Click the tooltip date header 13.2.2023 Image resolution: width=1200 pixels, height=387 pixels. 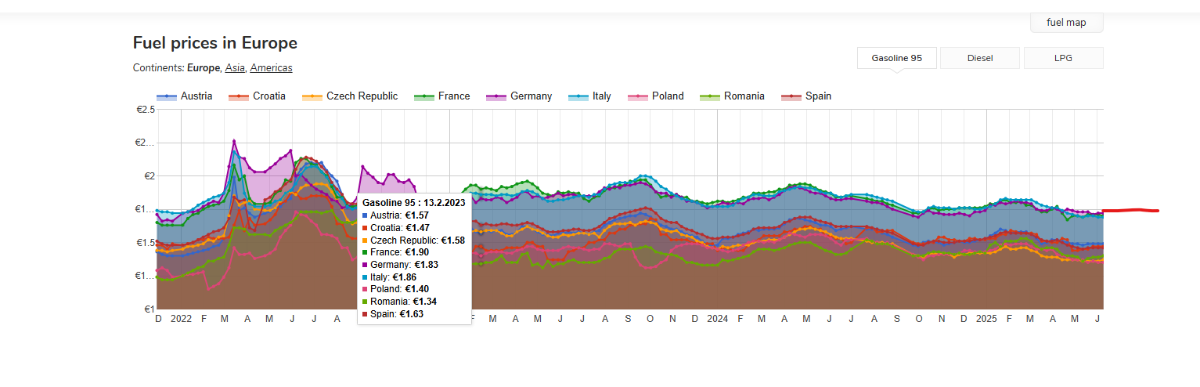click(413, 202)
